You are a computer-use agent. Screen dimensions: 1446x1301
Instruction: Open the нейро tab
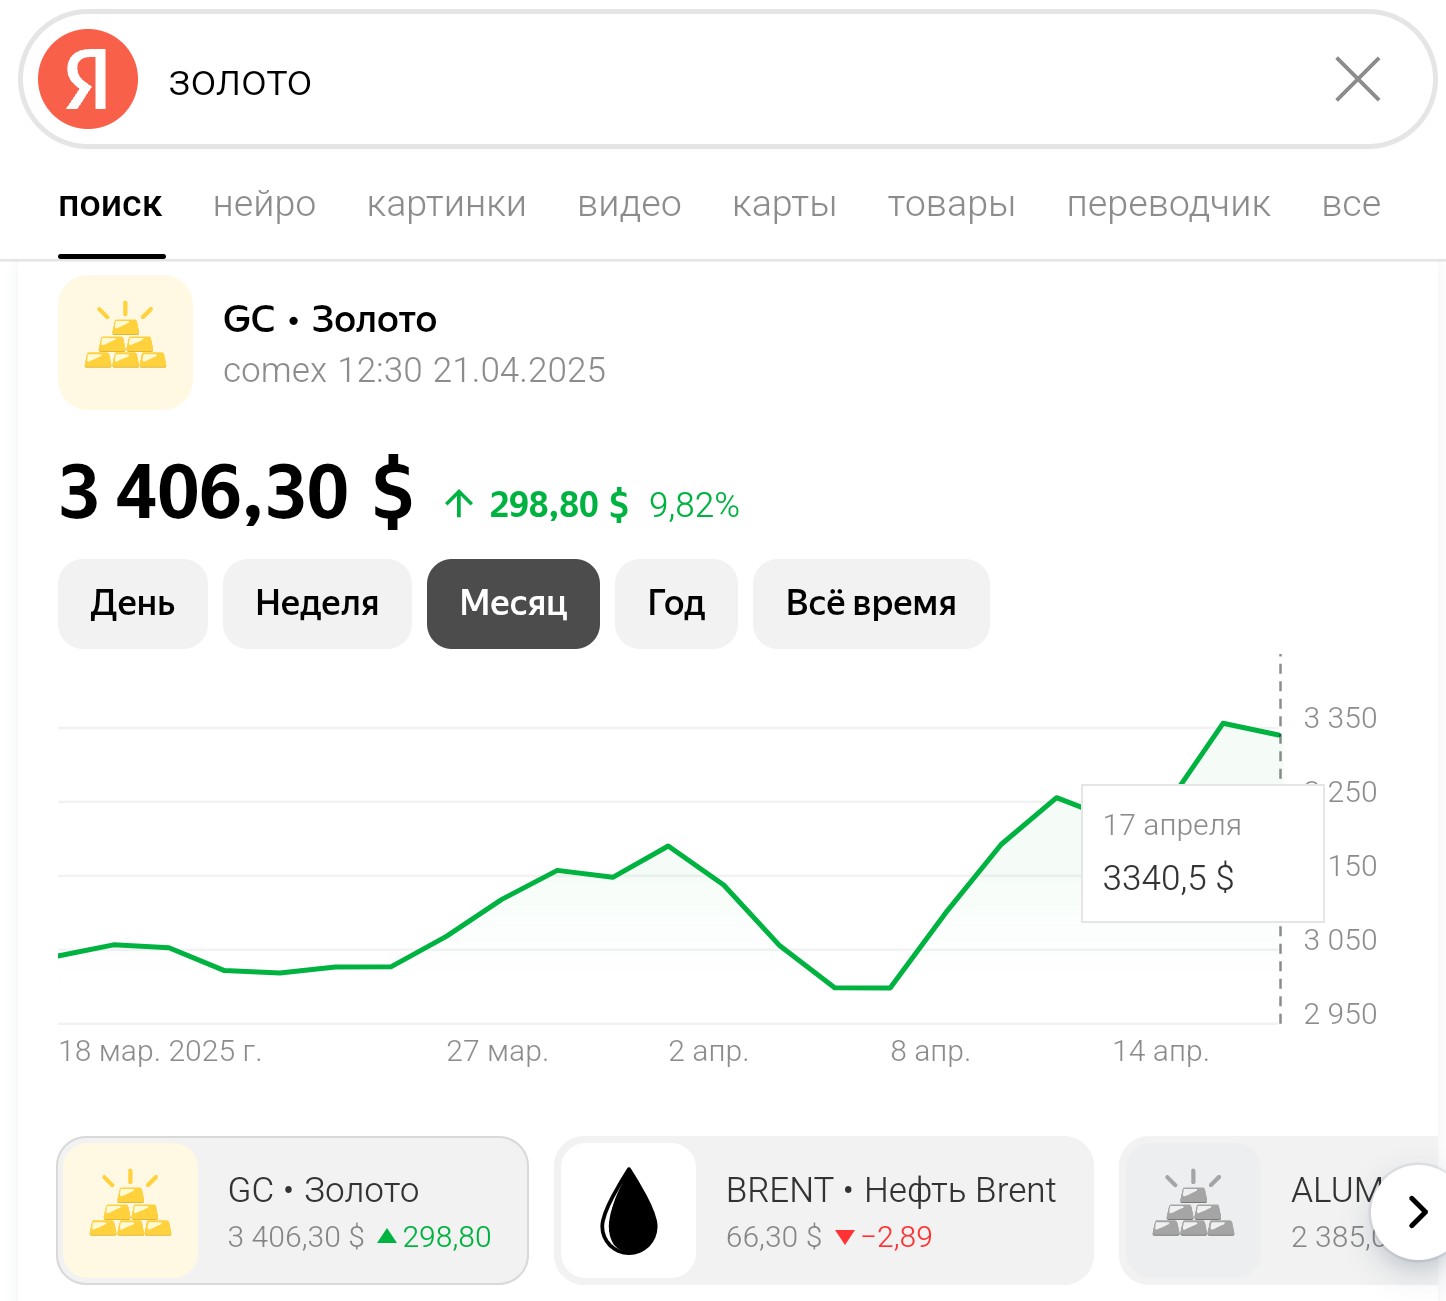[264, 204]
